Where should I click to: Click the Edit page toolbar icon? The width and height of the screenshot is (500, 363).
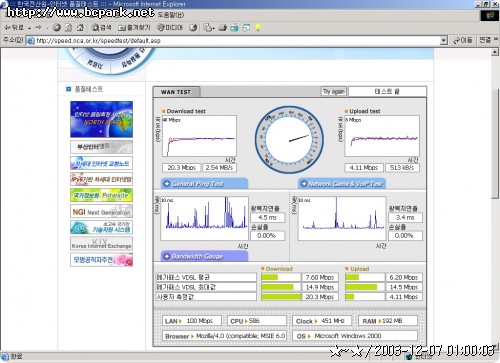tap(235, 28)
